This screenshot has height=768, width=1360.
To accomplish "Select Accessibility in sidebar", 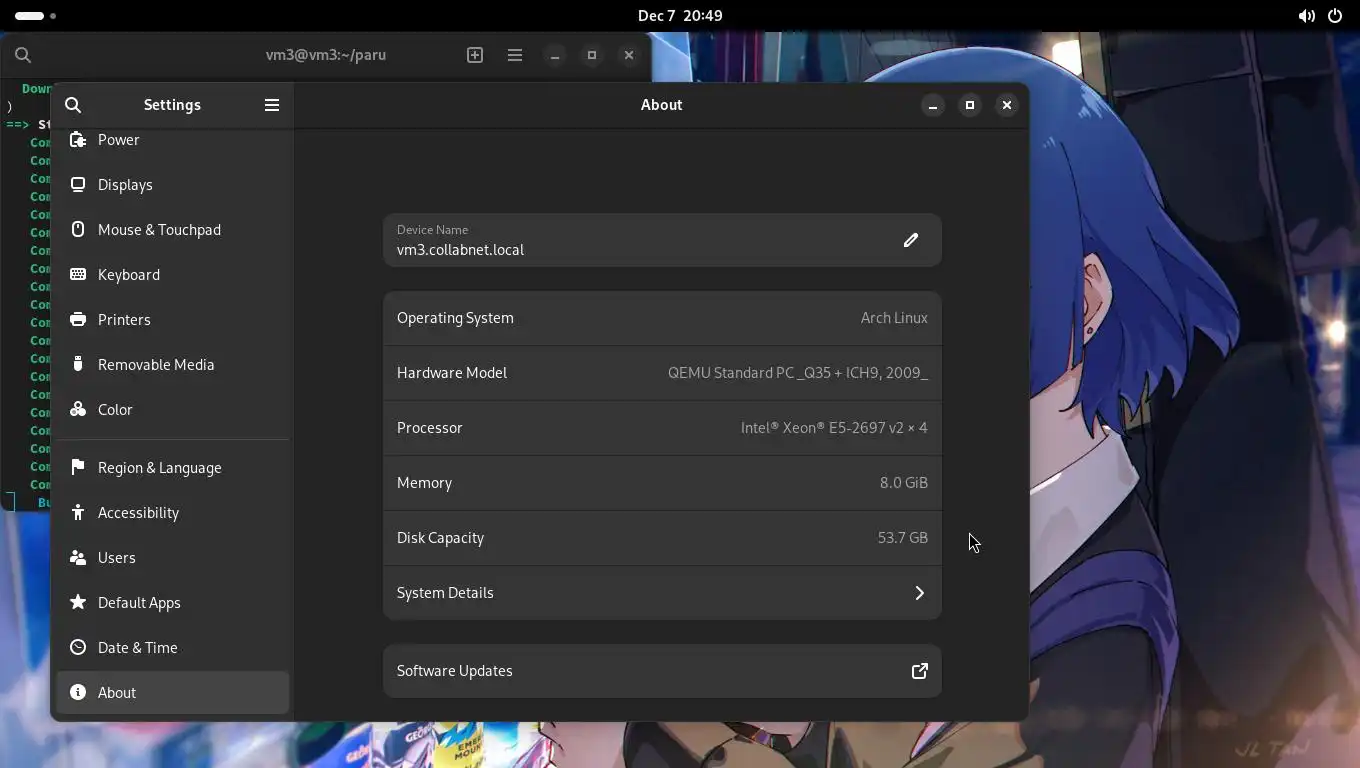I will (x=173, y=513).
